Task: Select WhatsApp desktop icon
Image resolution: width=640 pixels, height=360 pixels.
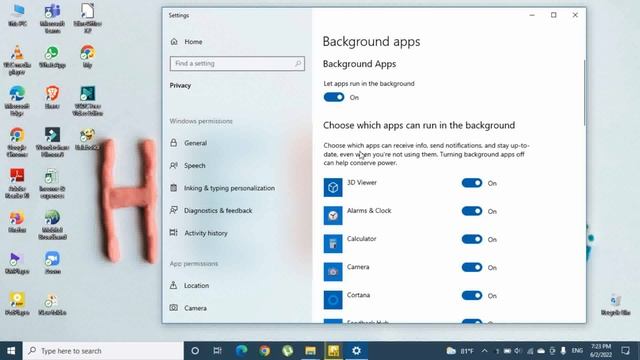Action: 52,57
